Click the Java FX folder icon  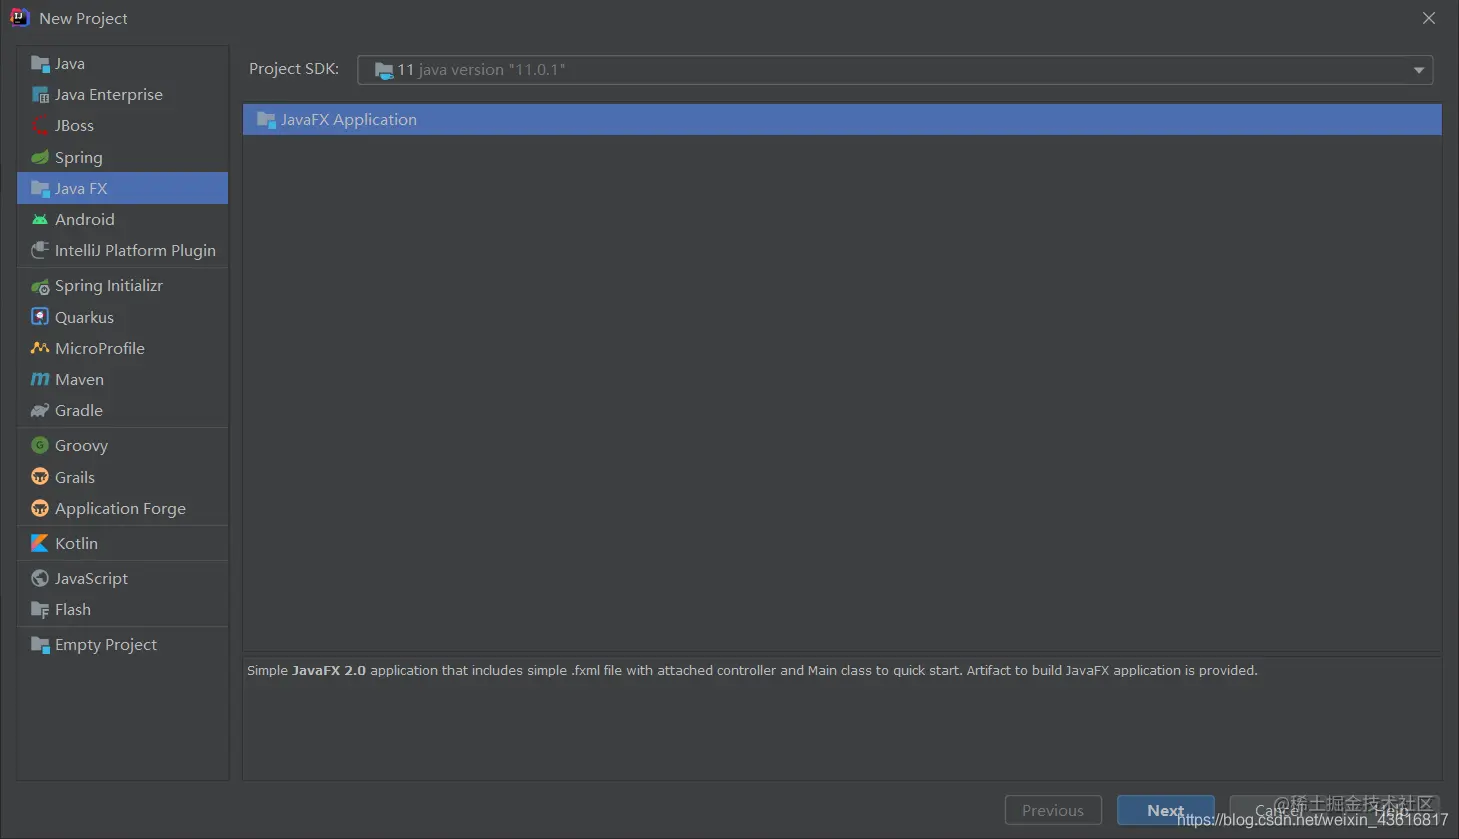(x=40, y=189)
